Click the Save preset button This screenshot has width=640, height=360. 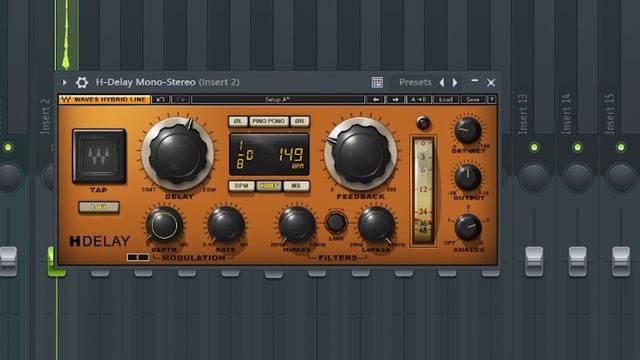pyautogui.click(x=473, y=99)
